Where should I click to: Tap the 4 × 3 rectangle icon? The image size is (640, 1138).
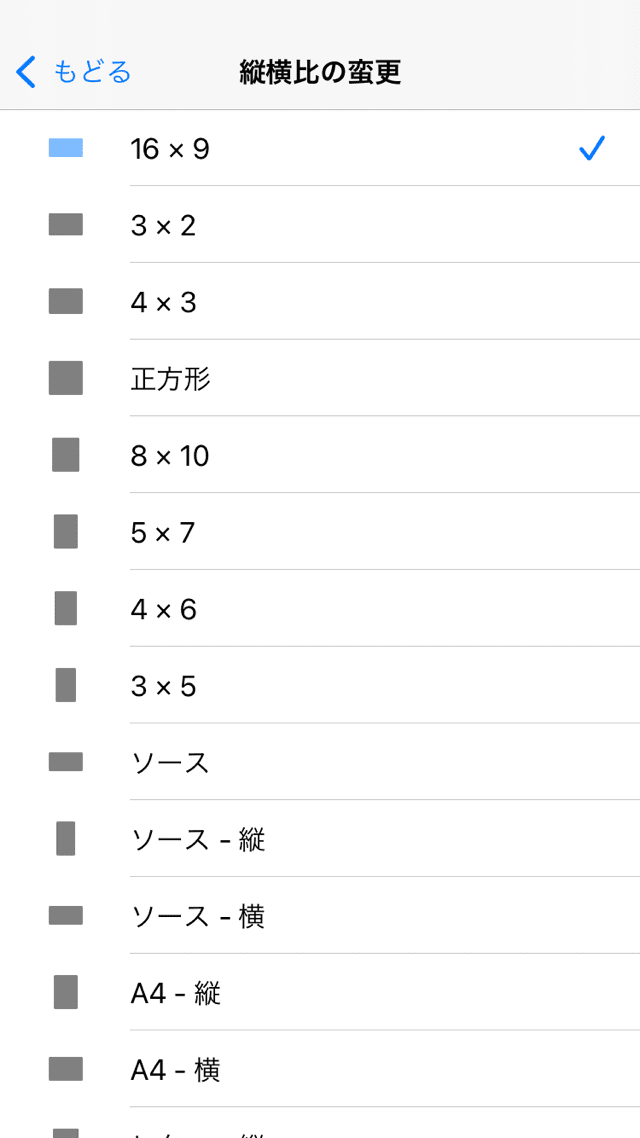[x=65, y=301]
